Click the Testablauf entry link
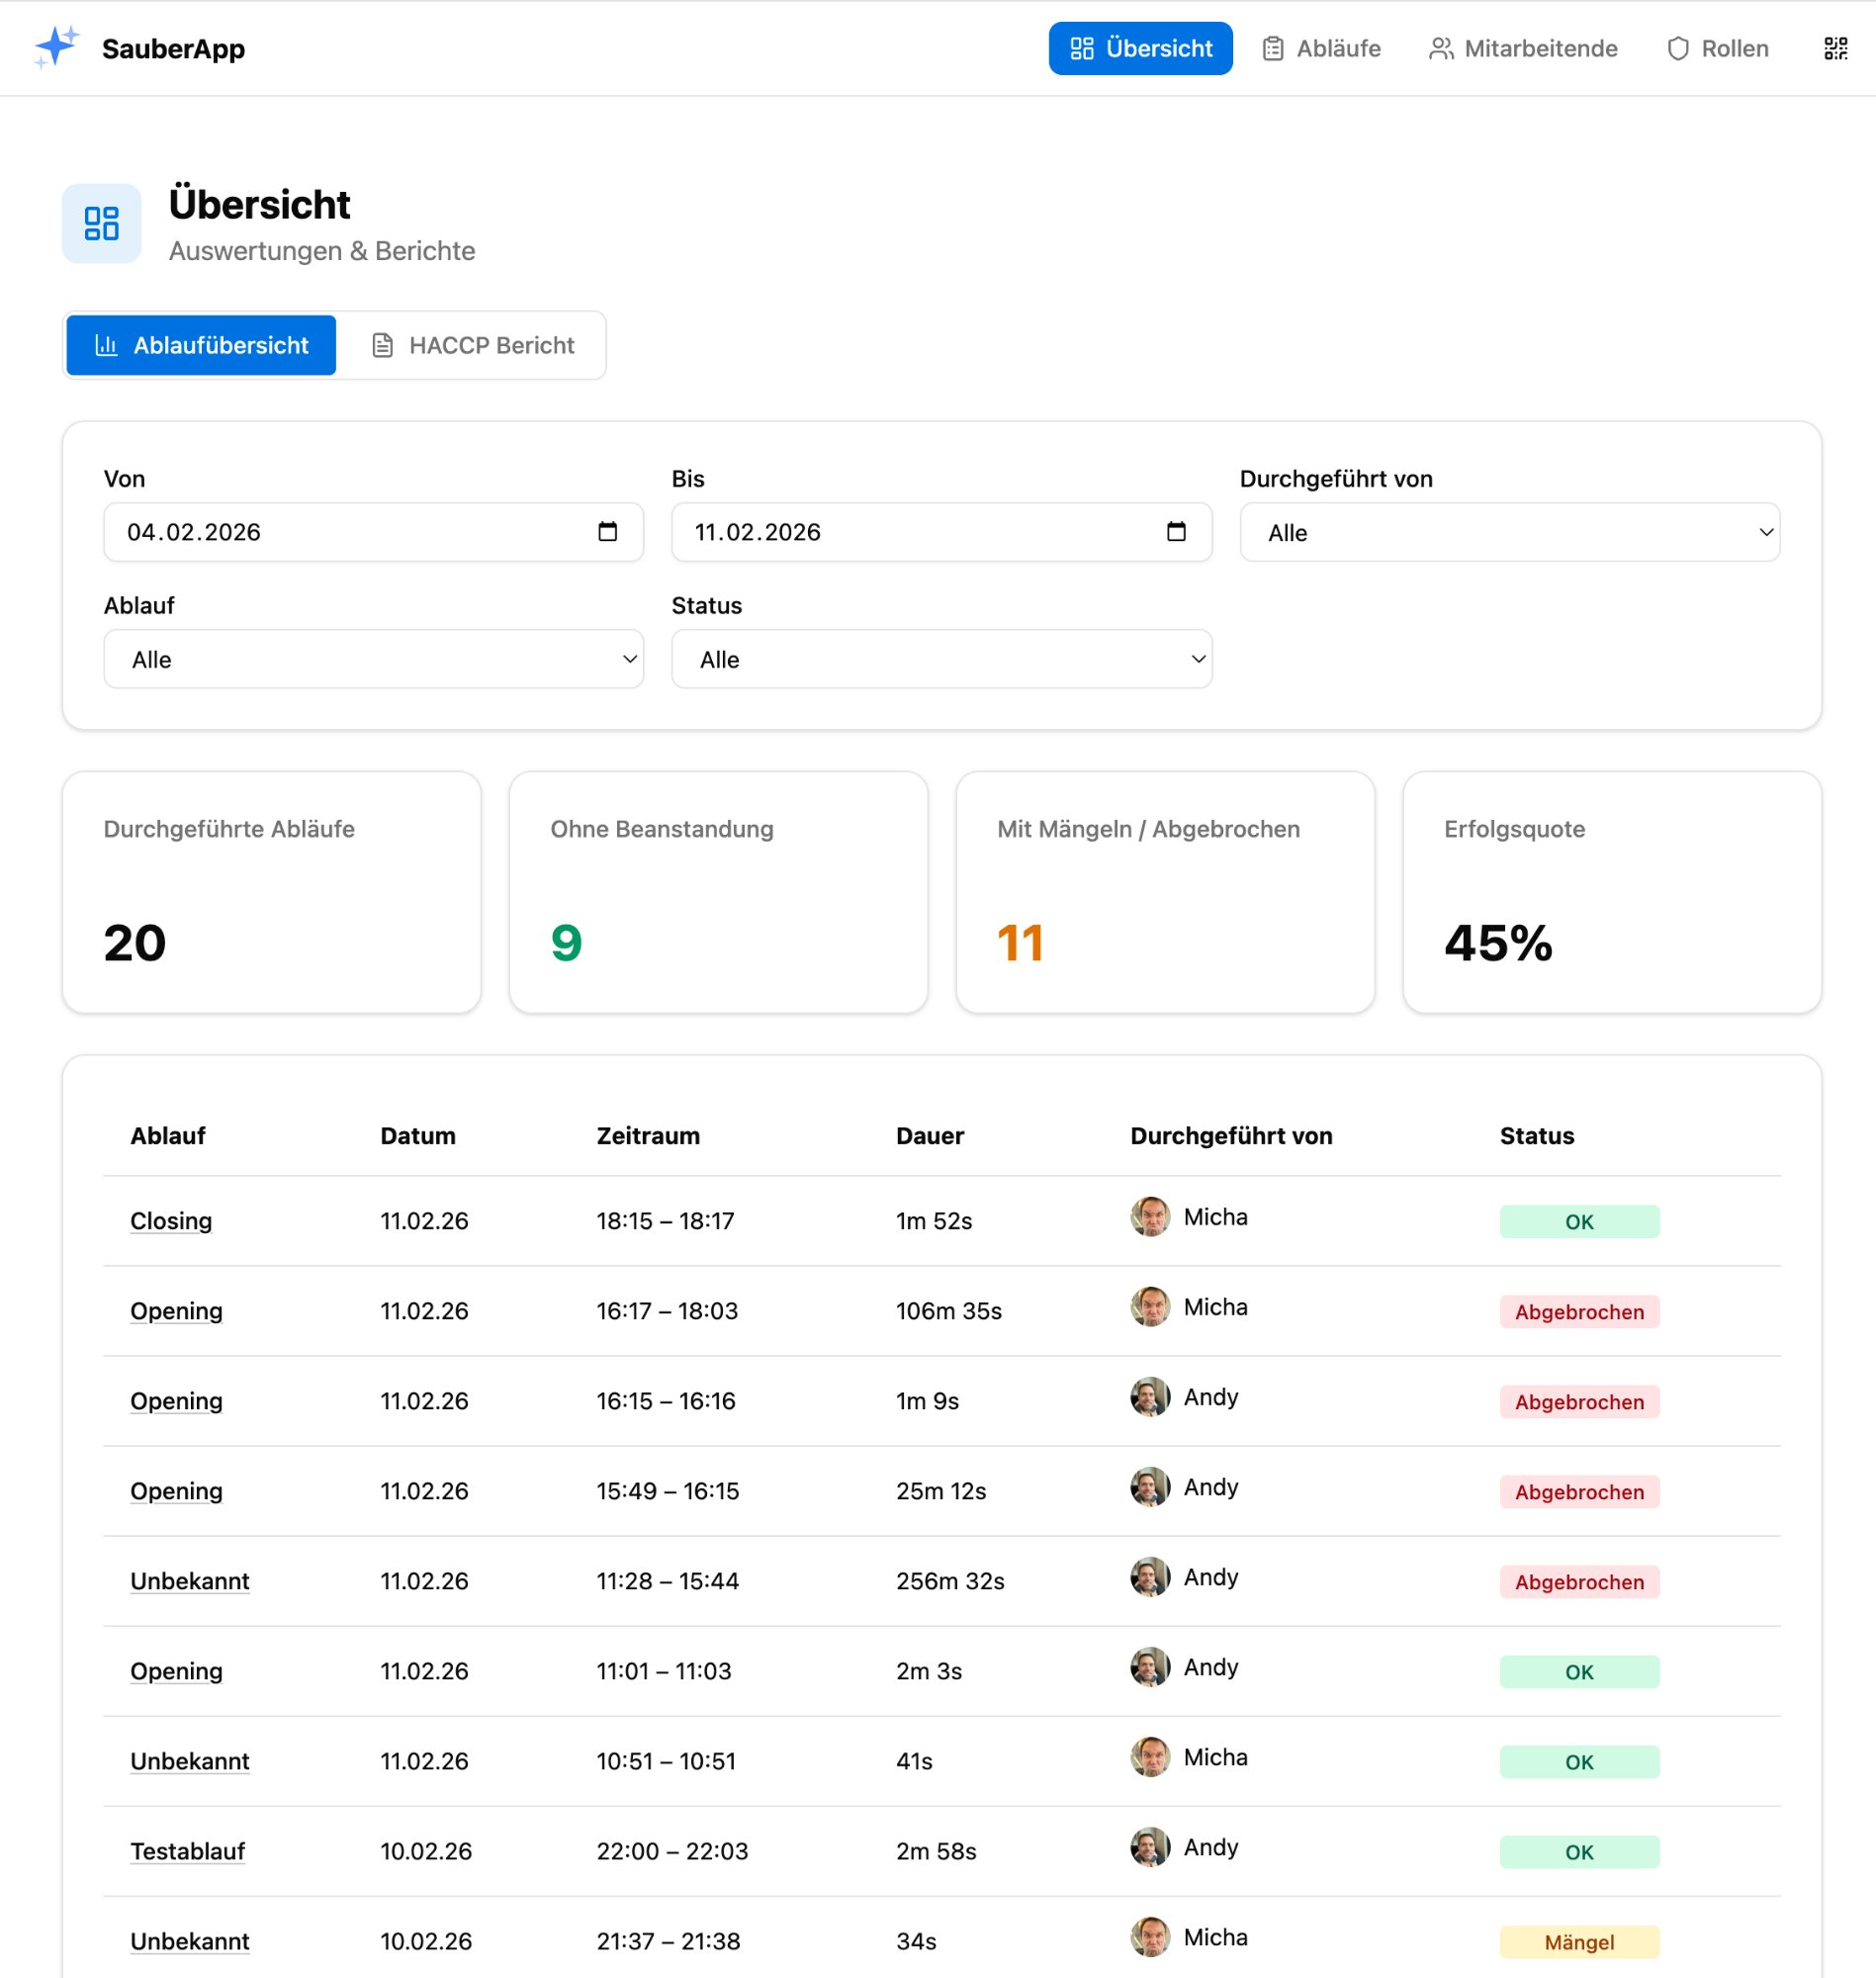The width and height of the screenshot is (1876, 1978). (187, 1851)
